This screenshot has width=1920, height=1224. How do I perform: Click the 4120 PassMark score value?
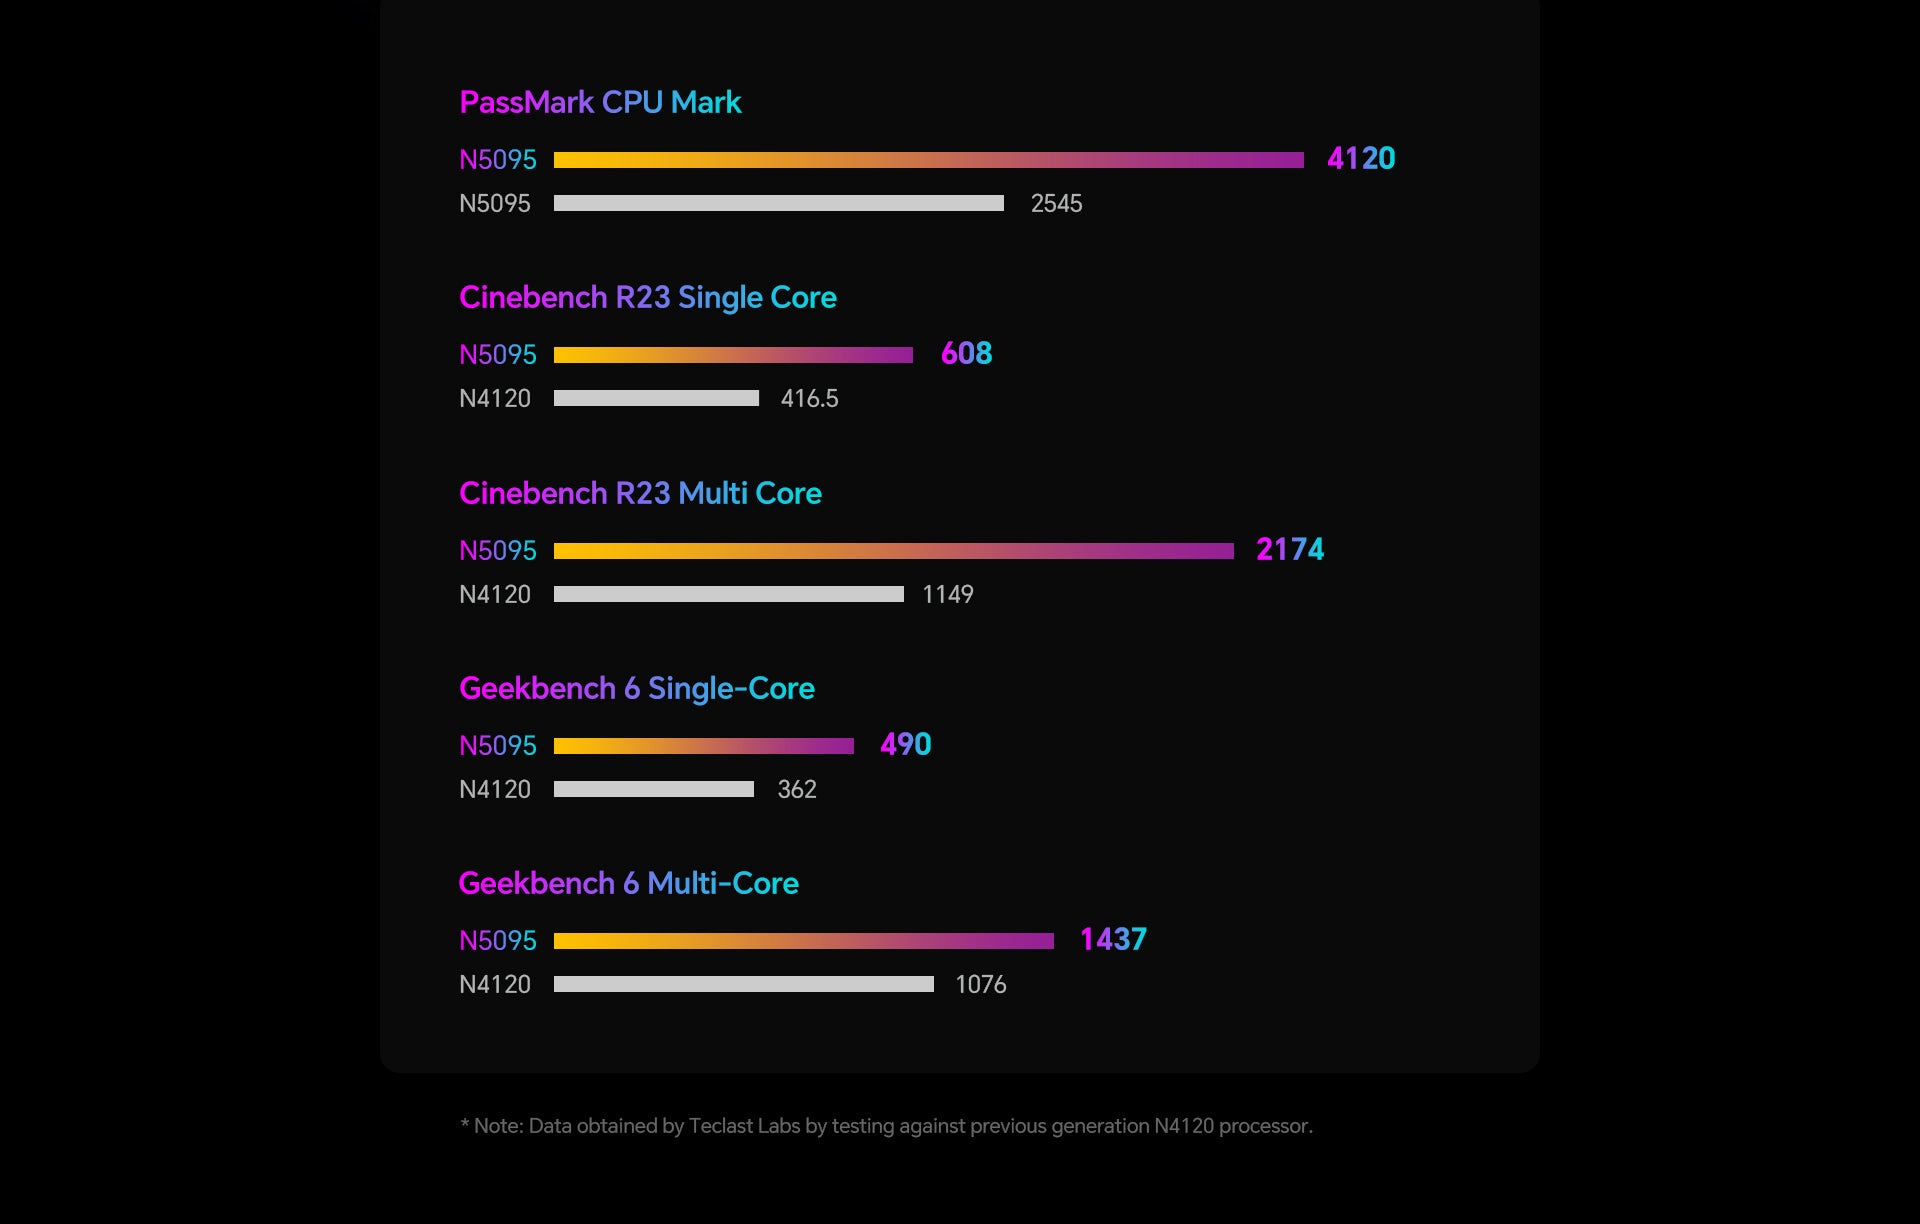click(x=1360, y=158)
